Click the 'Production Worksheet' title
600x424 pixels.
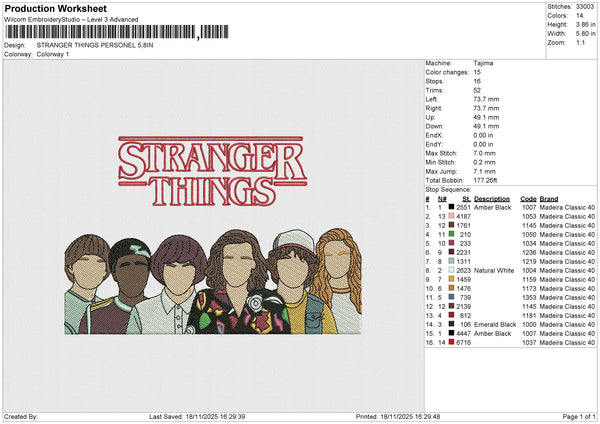coord(55,8)
